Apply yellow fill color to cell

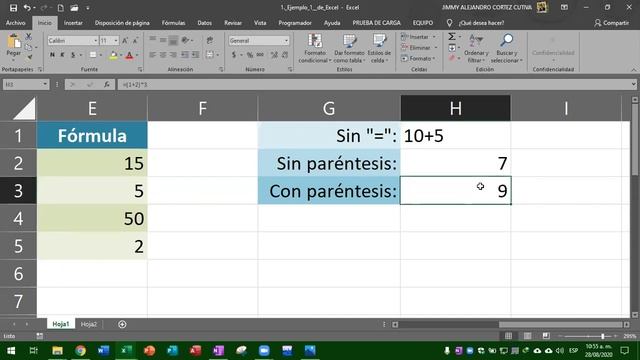click(x=113, y=55)
